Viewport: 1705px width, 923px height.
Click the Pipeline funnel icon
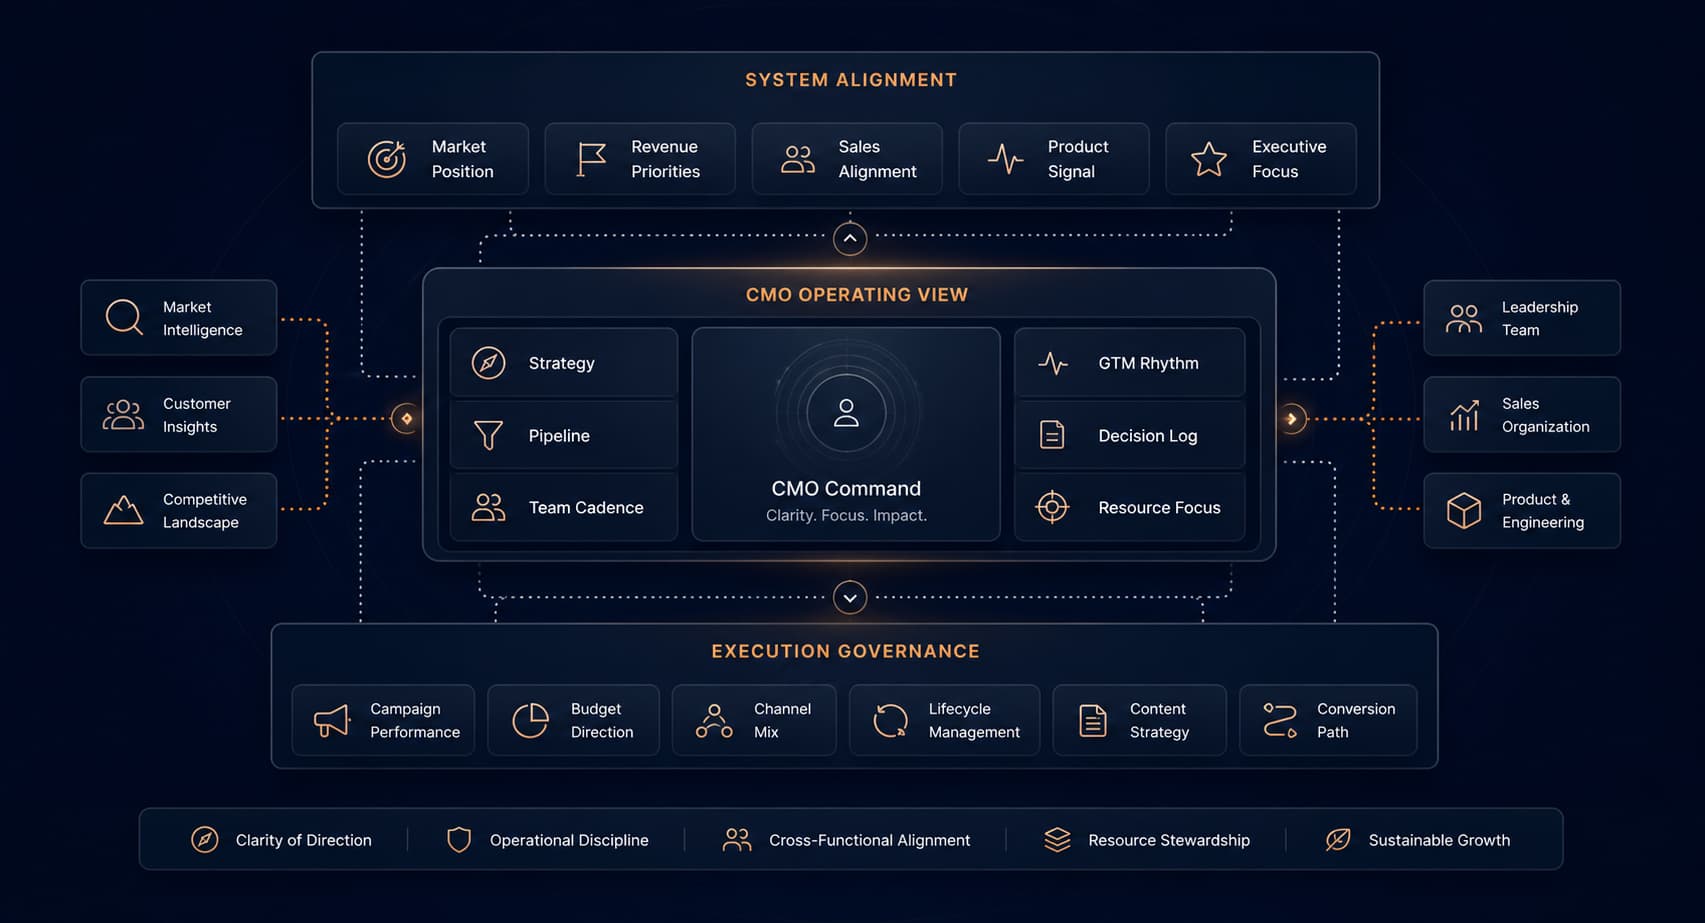click(x=488, y=435)
